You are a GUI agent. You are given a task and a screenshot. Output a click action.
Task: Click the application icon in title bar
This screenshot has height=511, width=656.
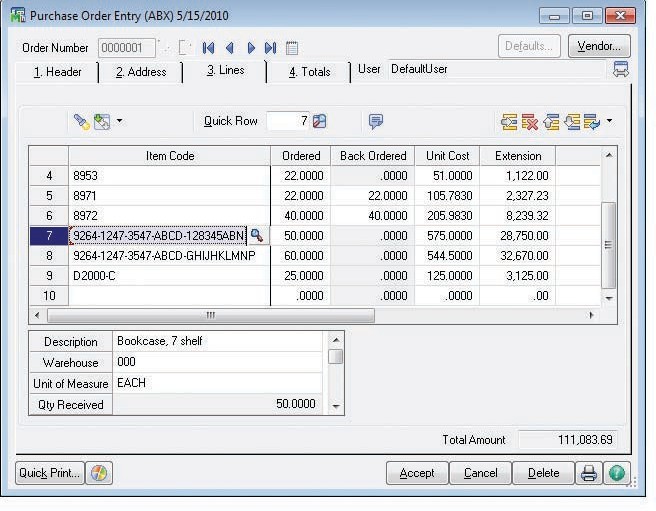pyautogui.click(x=18, y=15)
